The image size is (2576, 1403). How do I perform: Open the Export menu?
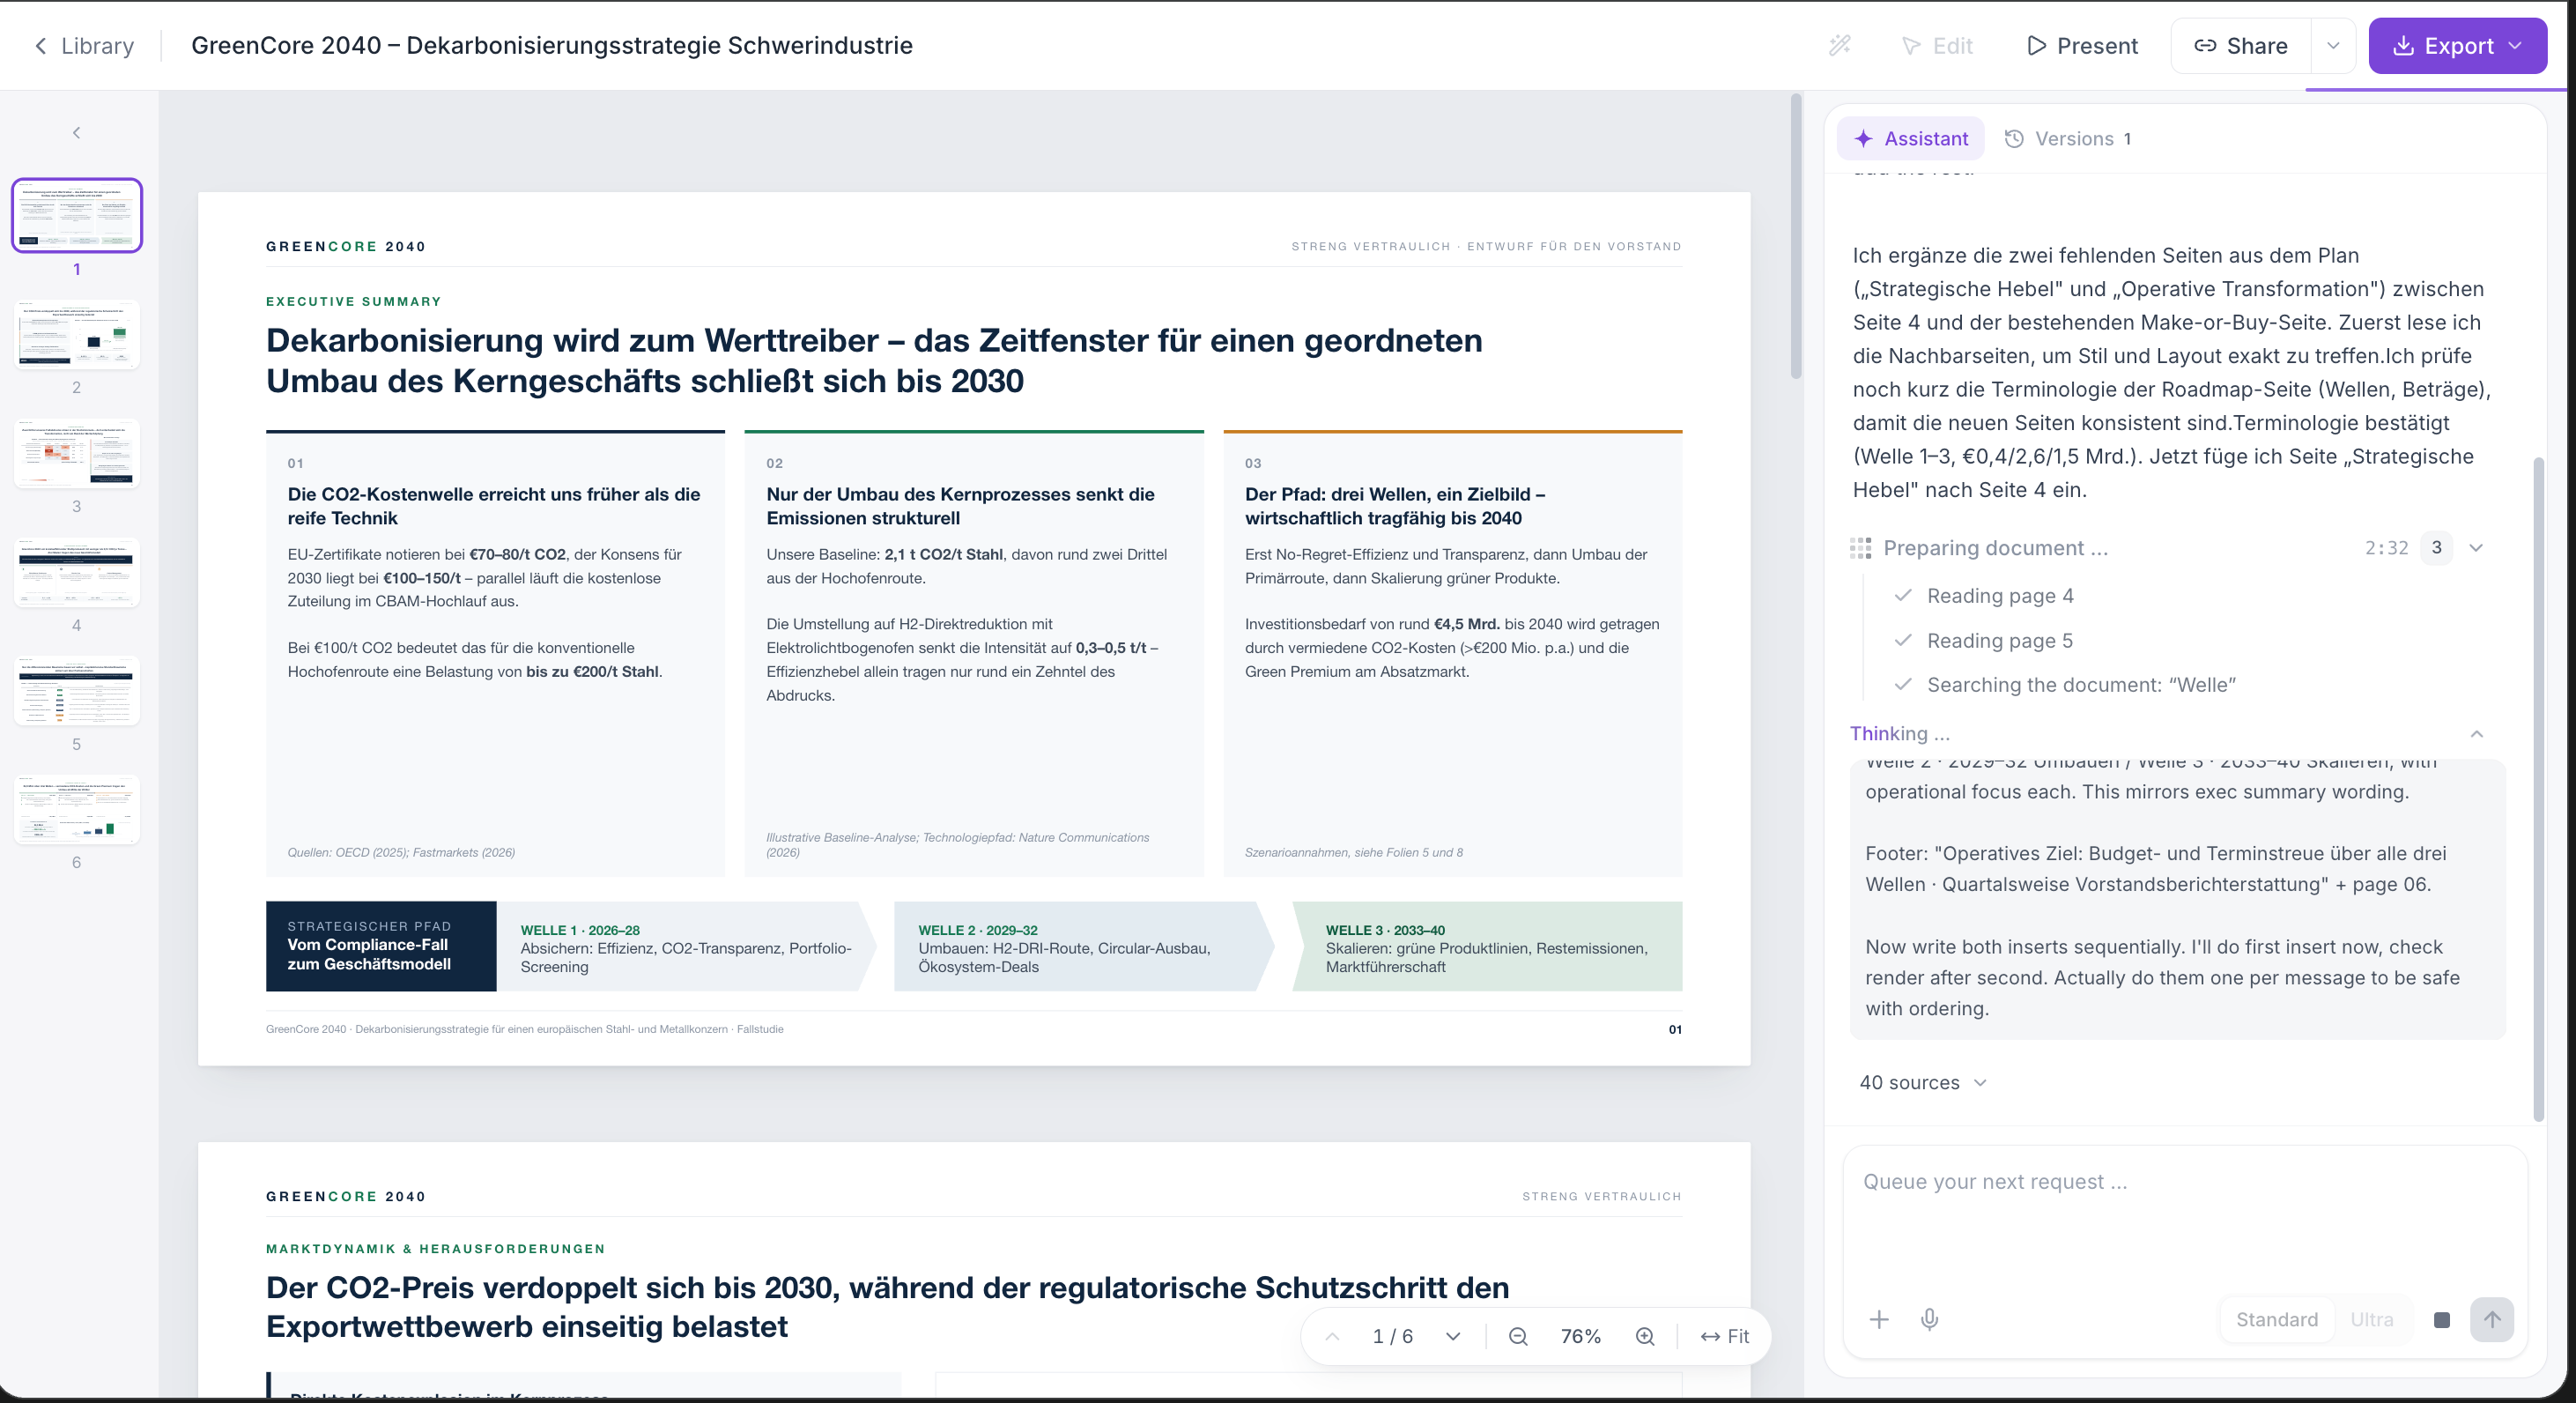(x=2458, y=46)
